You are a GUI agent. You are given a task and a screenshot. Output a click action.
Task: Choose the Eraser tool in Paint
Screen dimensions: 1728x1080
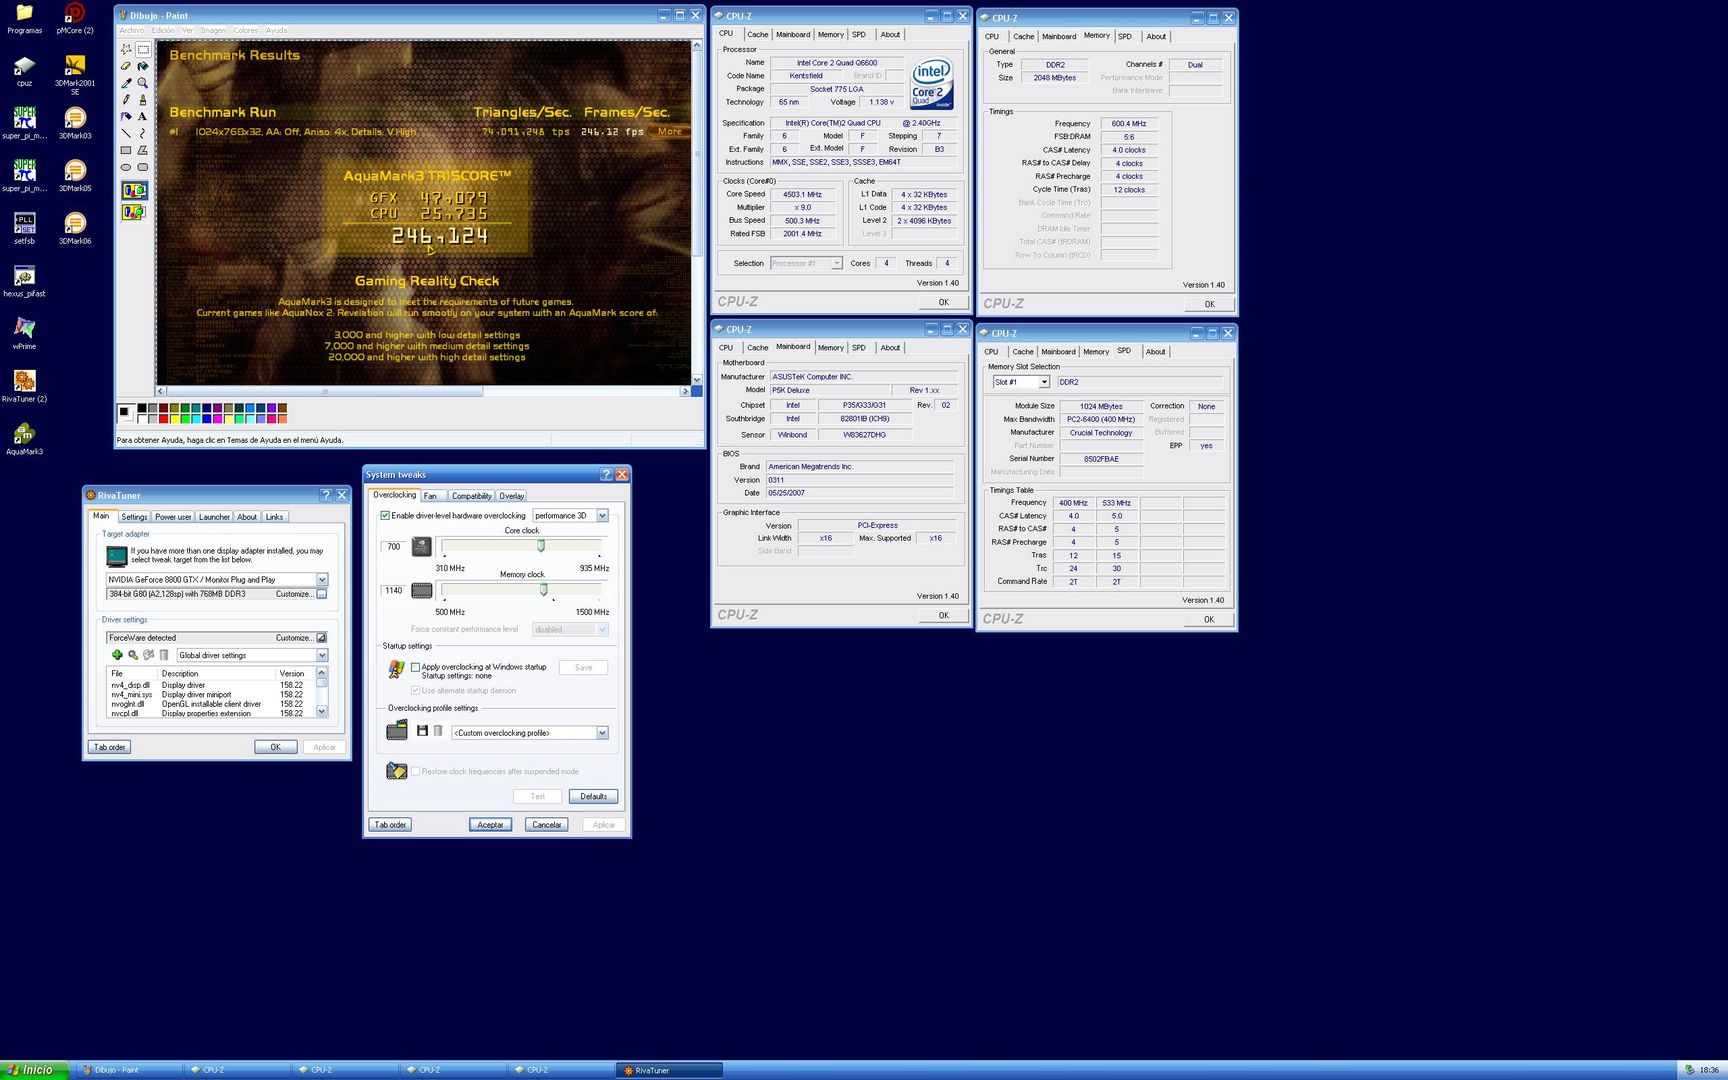tap(126, 66)
